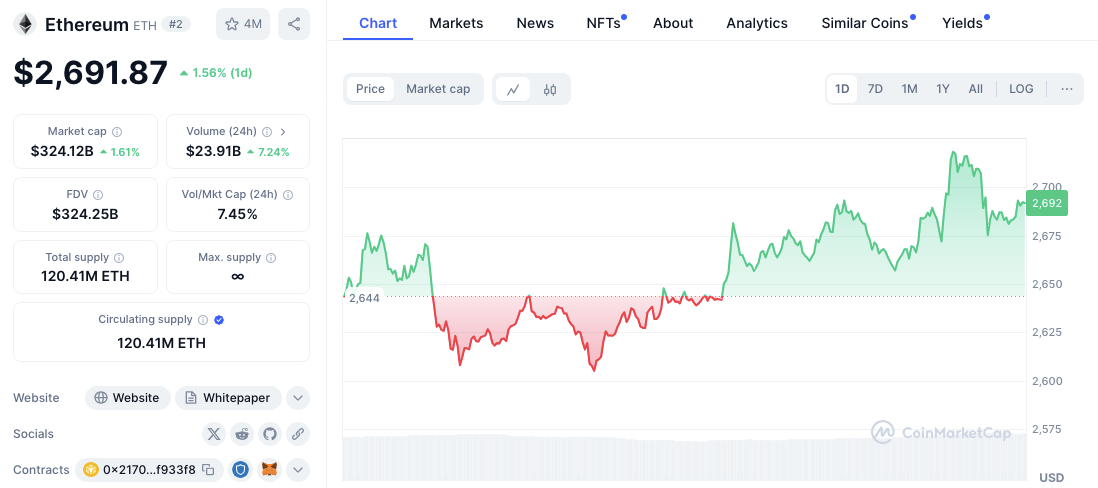Click the $324.12B market cap value

pyautogui.click(x=62, y=151)
